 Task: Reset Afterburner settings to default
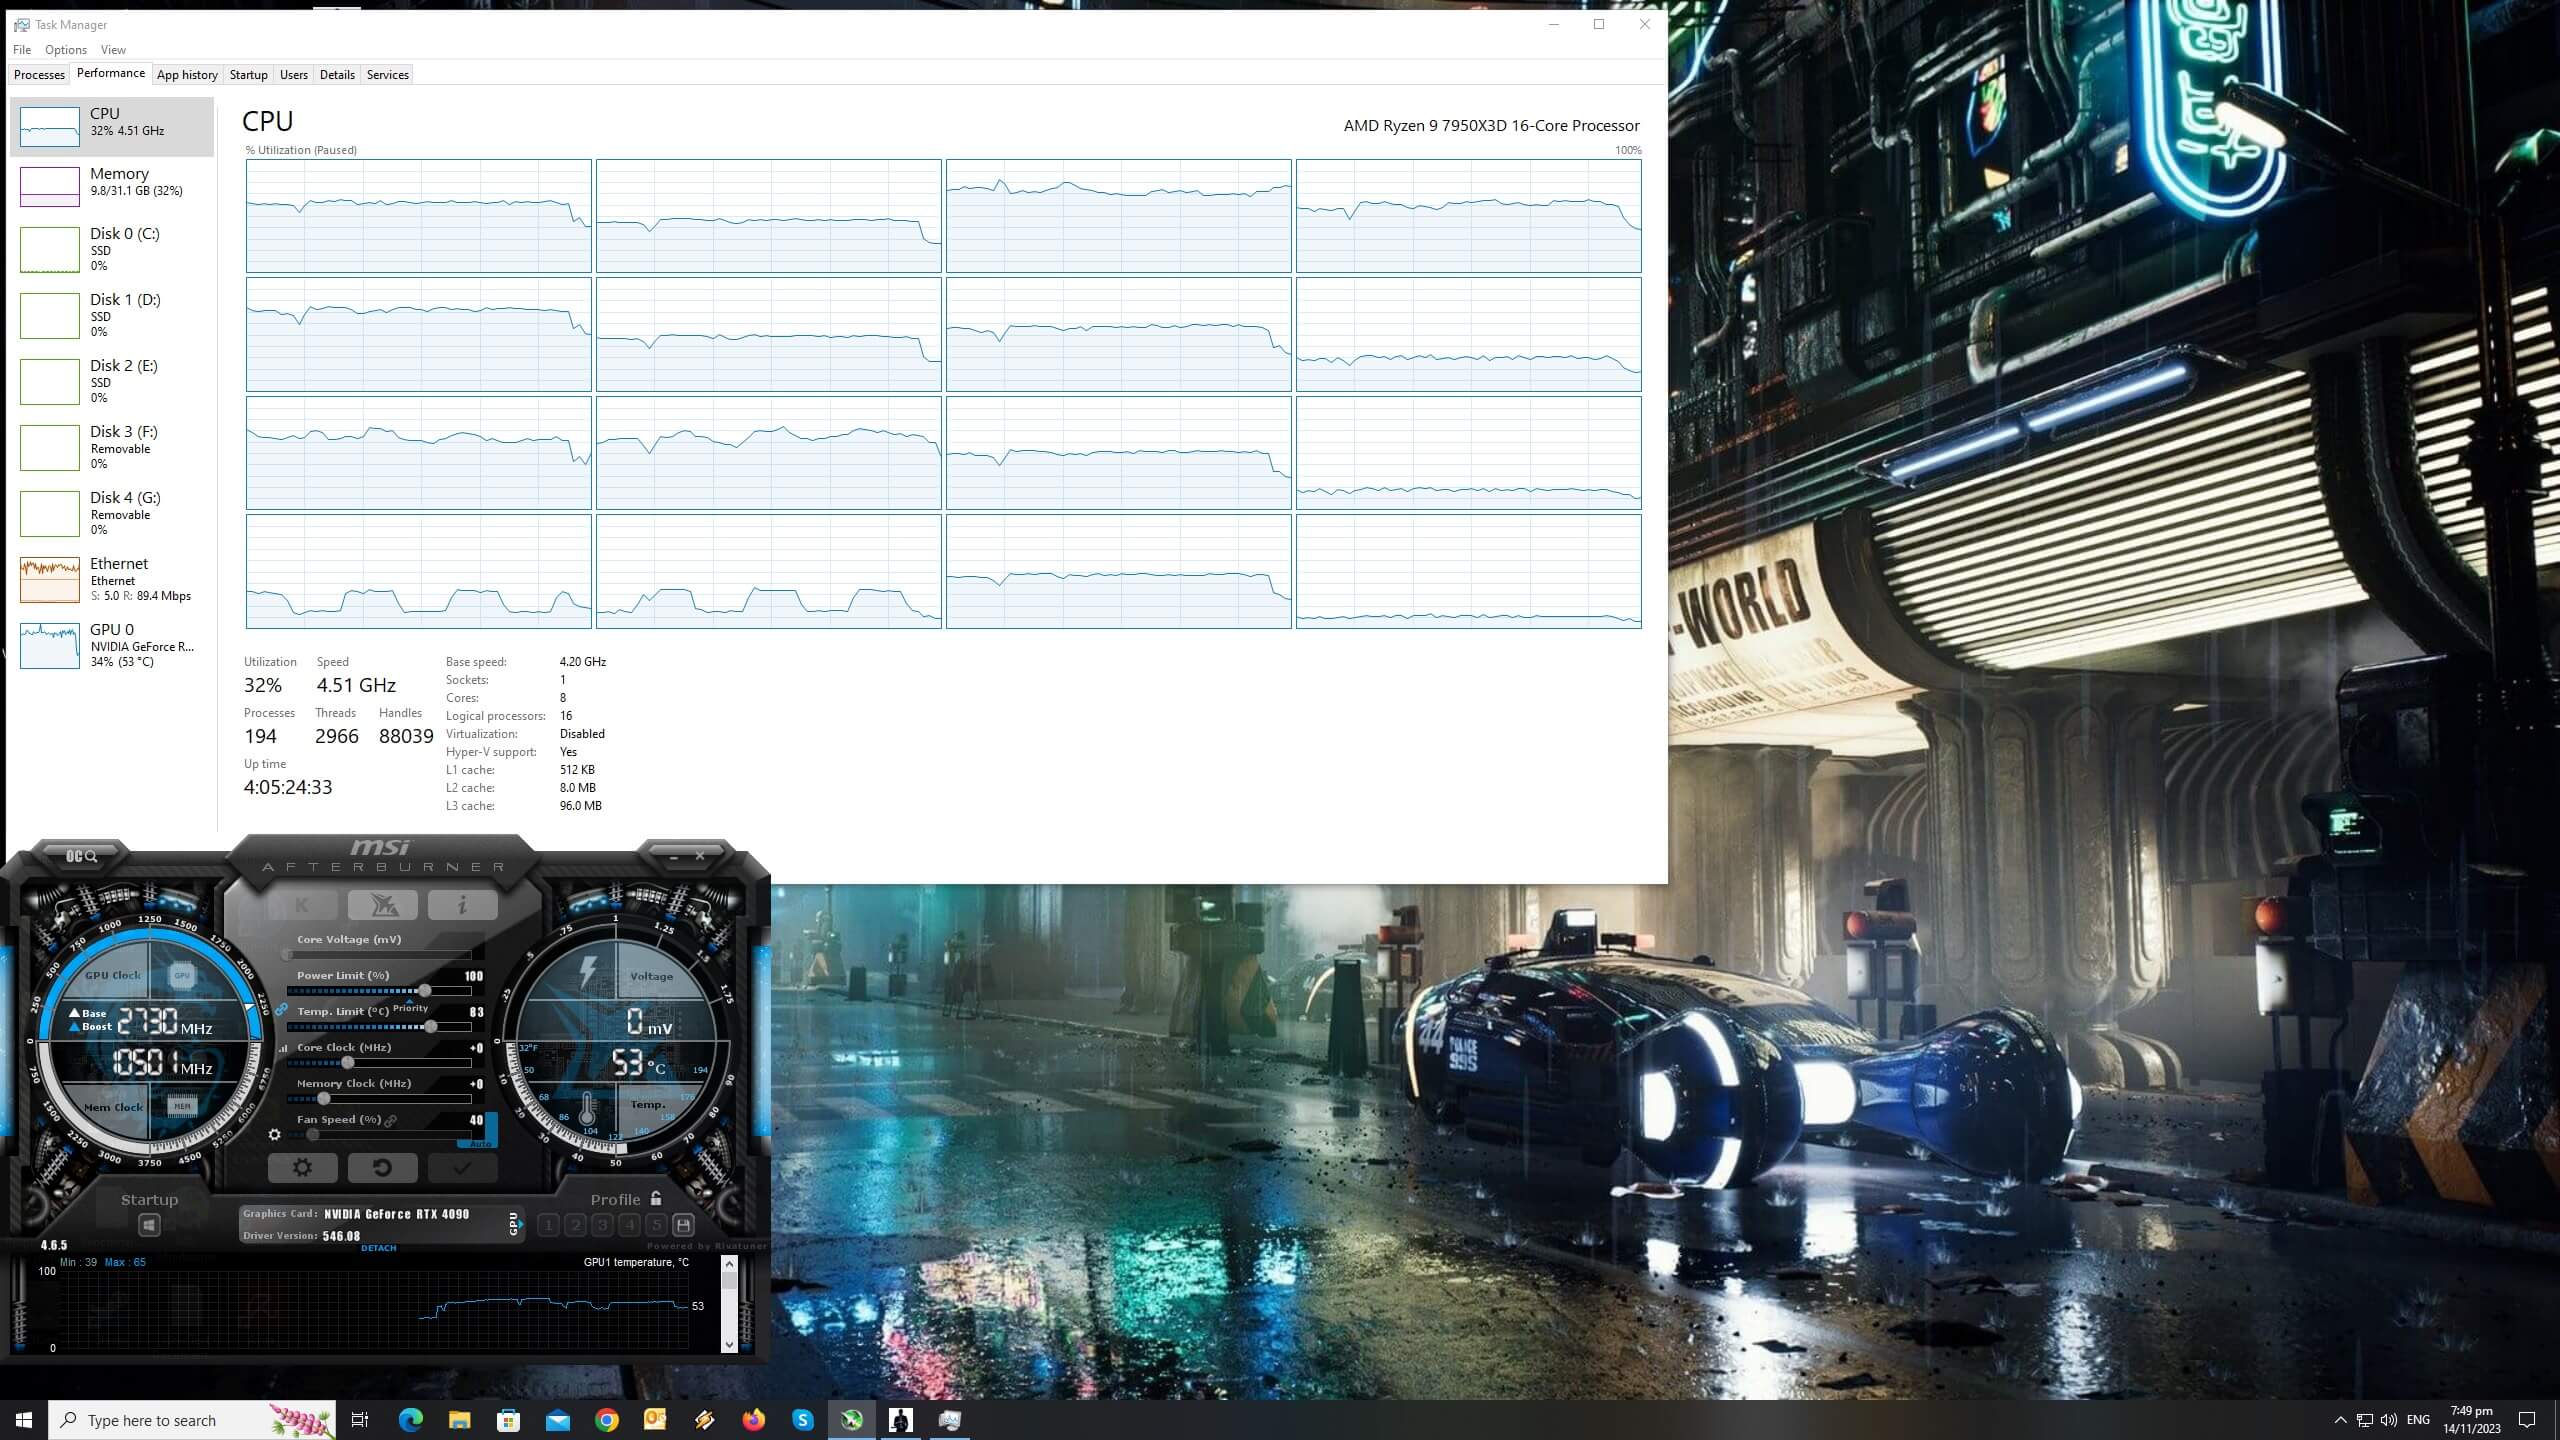pos(382,1167)
